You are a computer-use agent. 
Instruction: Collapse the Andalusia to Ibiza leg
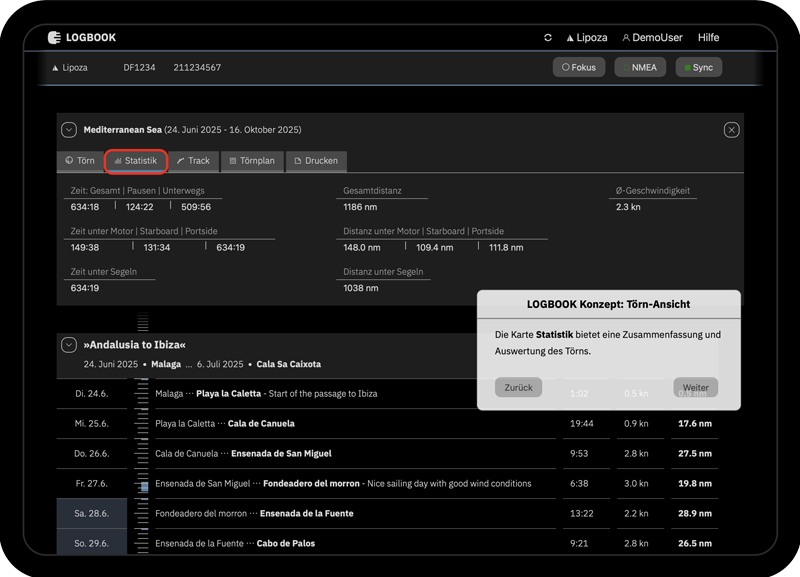point(69,345)
